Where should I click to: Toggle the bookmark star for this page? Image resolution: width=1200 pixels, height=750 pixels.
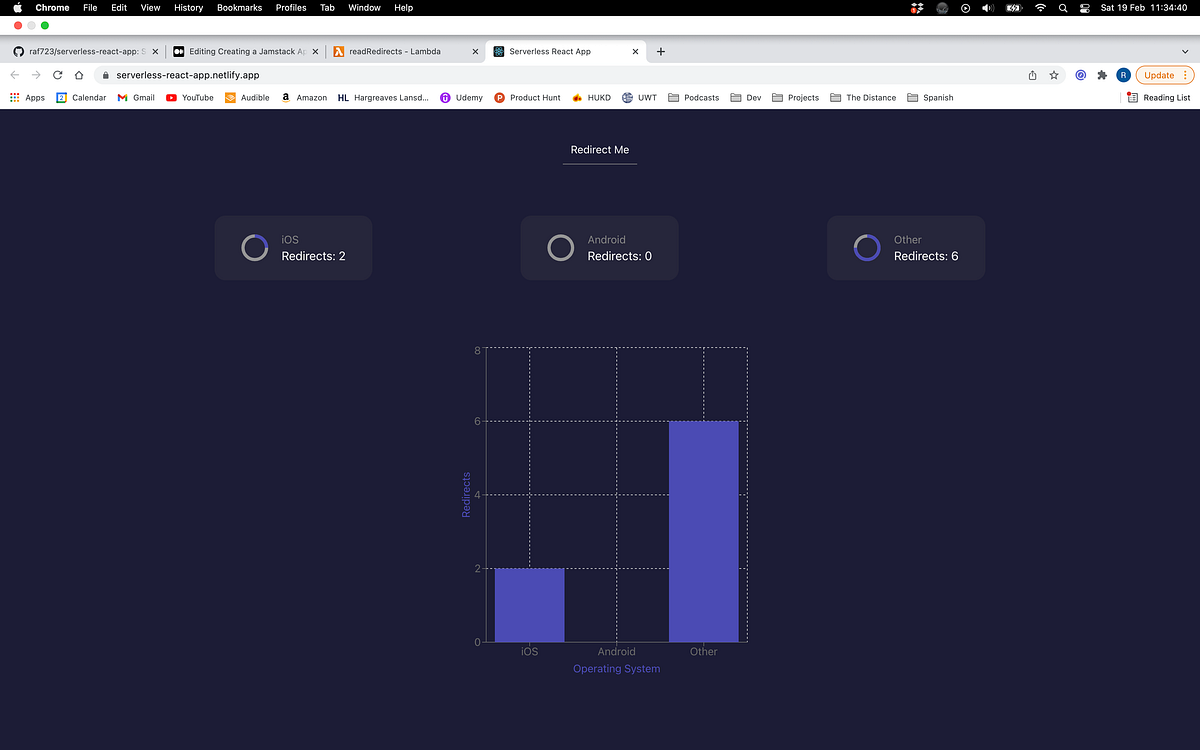[1054, 74]
